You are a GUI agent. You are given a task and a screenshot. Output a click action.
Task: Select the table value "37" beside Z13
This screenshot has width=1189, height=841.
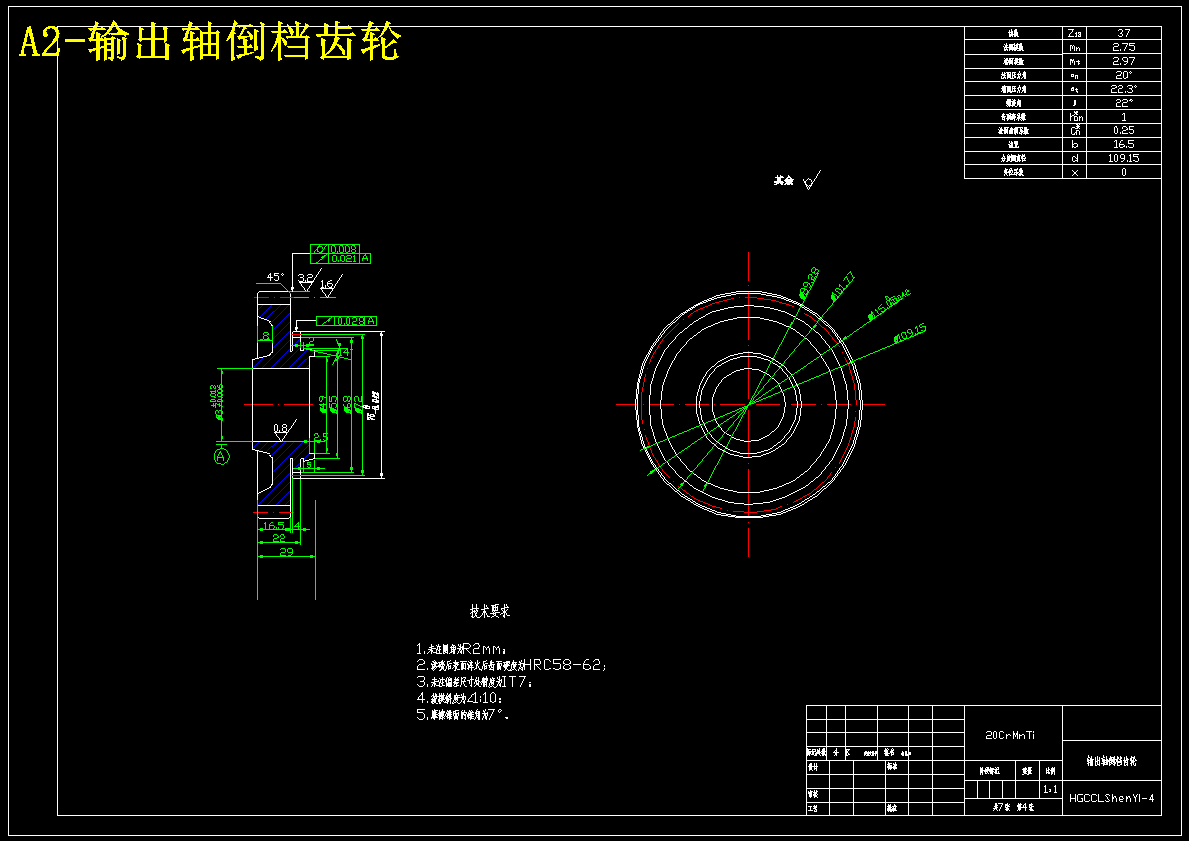click(1124, 33)
